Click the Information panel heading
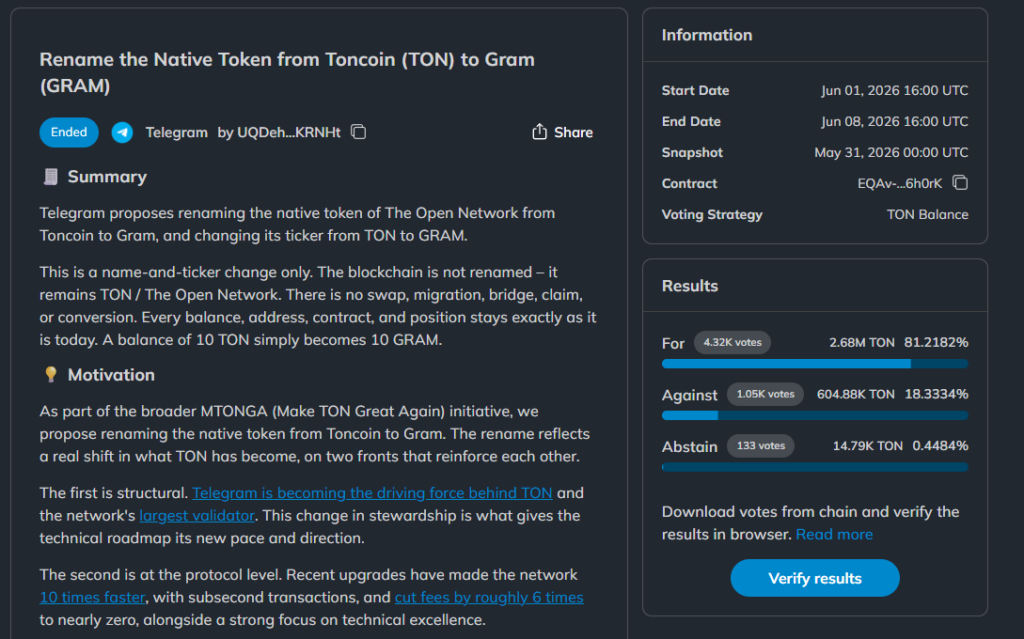This screenshot has width=1024, height=639. tap(707, 35)
